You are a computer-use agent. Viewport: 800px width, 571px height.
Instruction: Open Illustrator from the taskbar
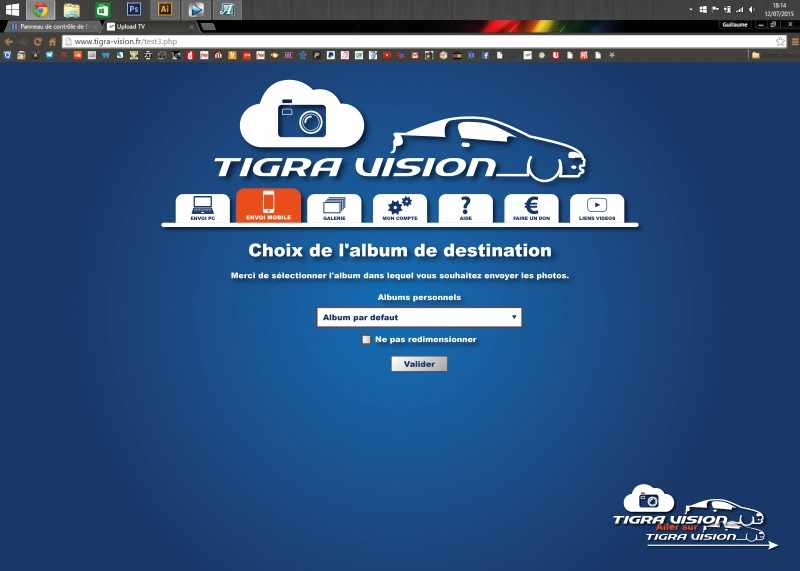(165, 9)
